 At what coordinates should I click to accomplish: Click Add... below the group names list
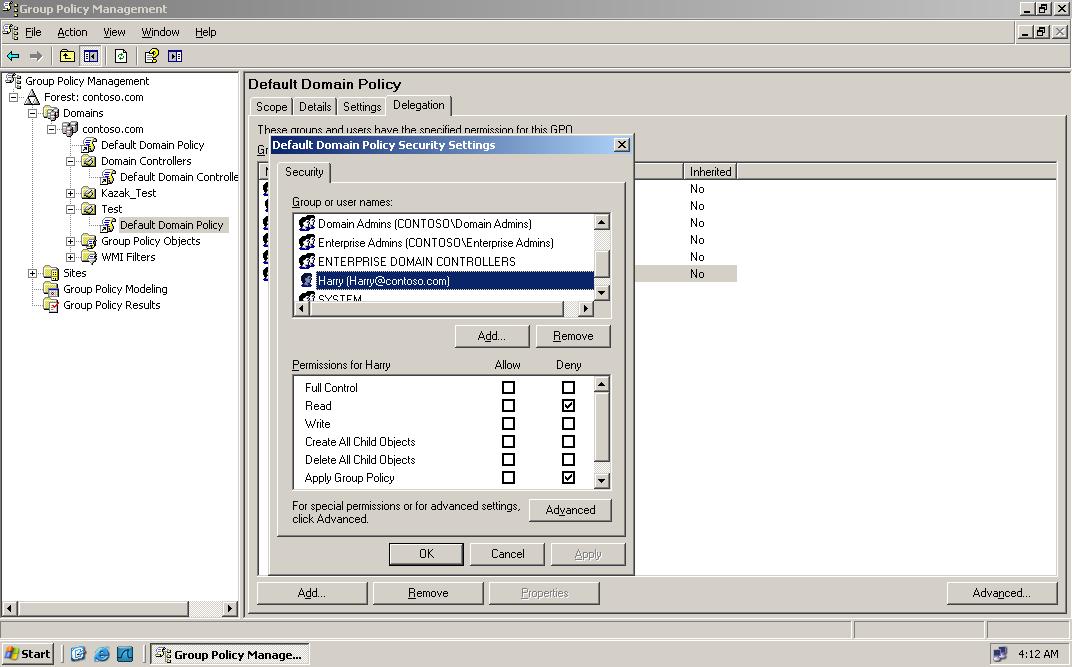(x=492, y=336)
